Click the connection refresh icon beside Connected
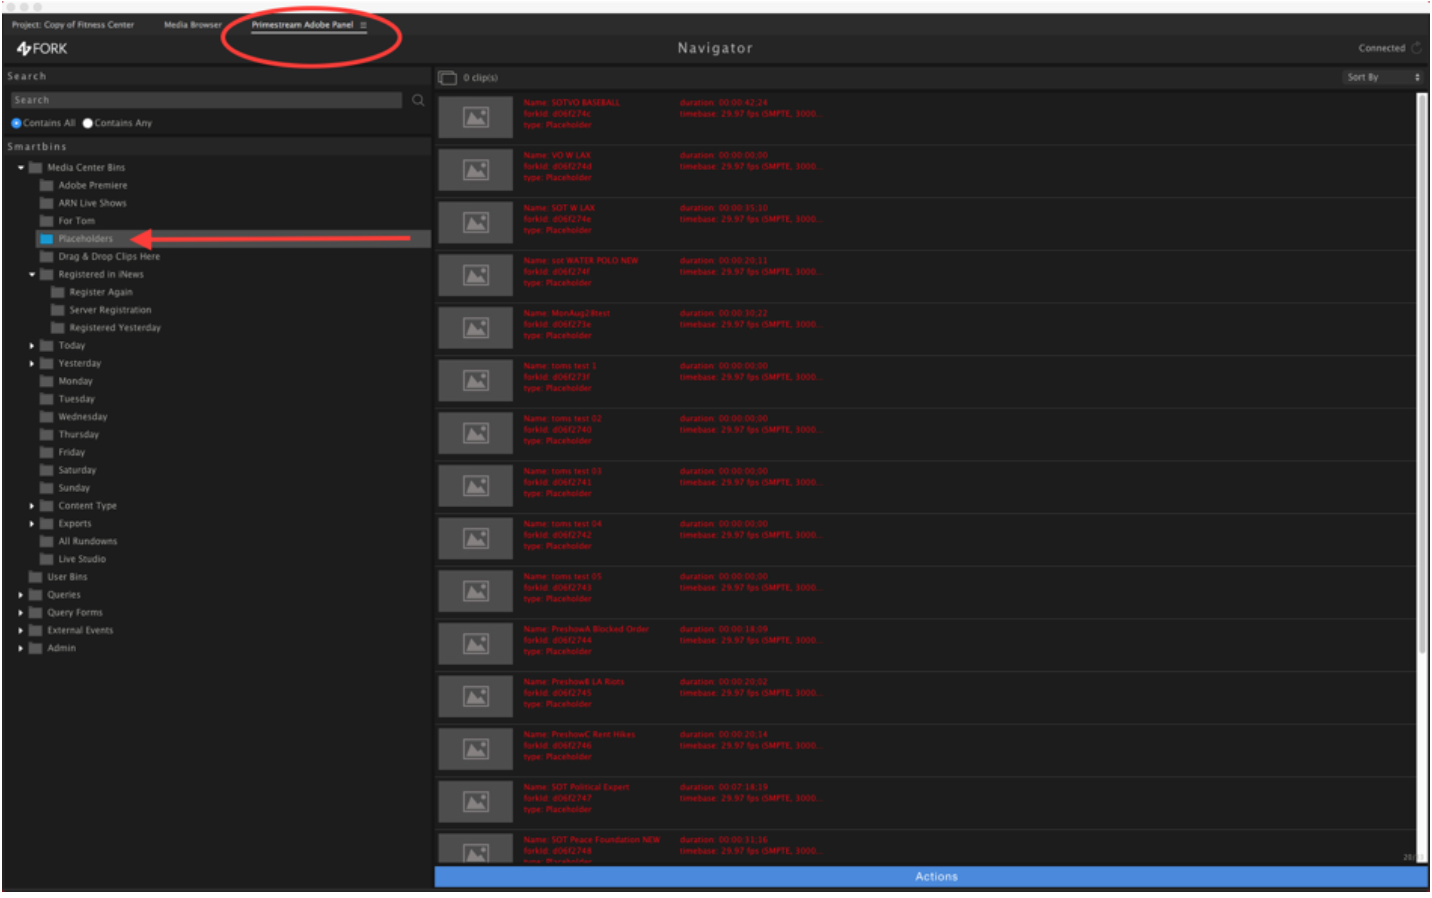 1416,48
